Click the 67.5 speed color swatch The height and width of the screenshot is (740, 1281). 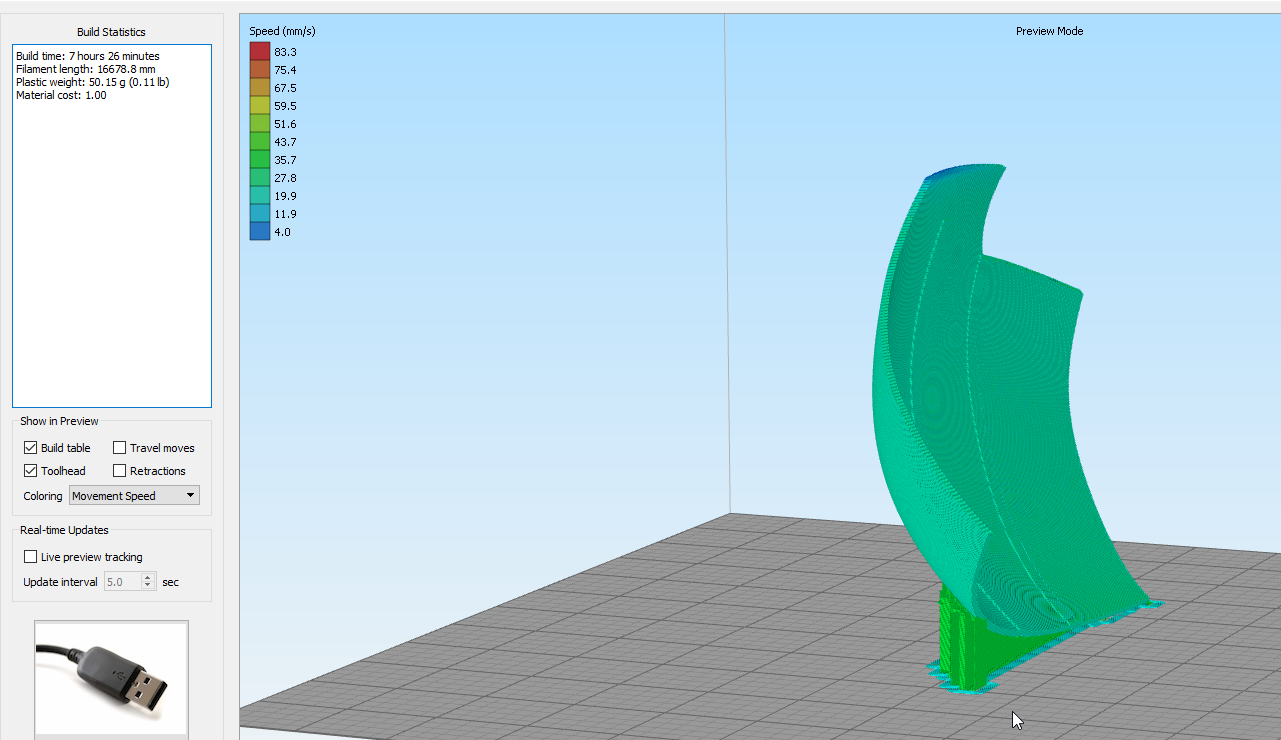coord(260,88)
